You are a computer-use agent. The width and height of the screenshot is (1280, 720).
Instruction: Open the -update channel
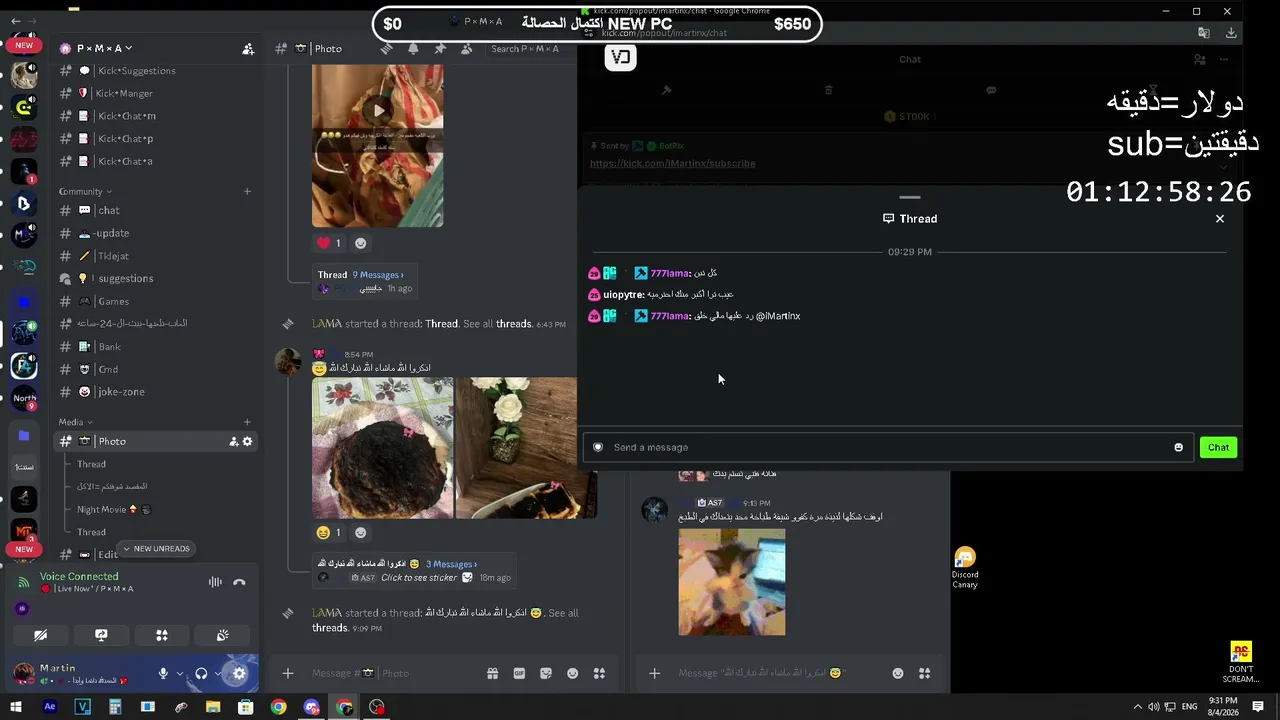[155, 233]
